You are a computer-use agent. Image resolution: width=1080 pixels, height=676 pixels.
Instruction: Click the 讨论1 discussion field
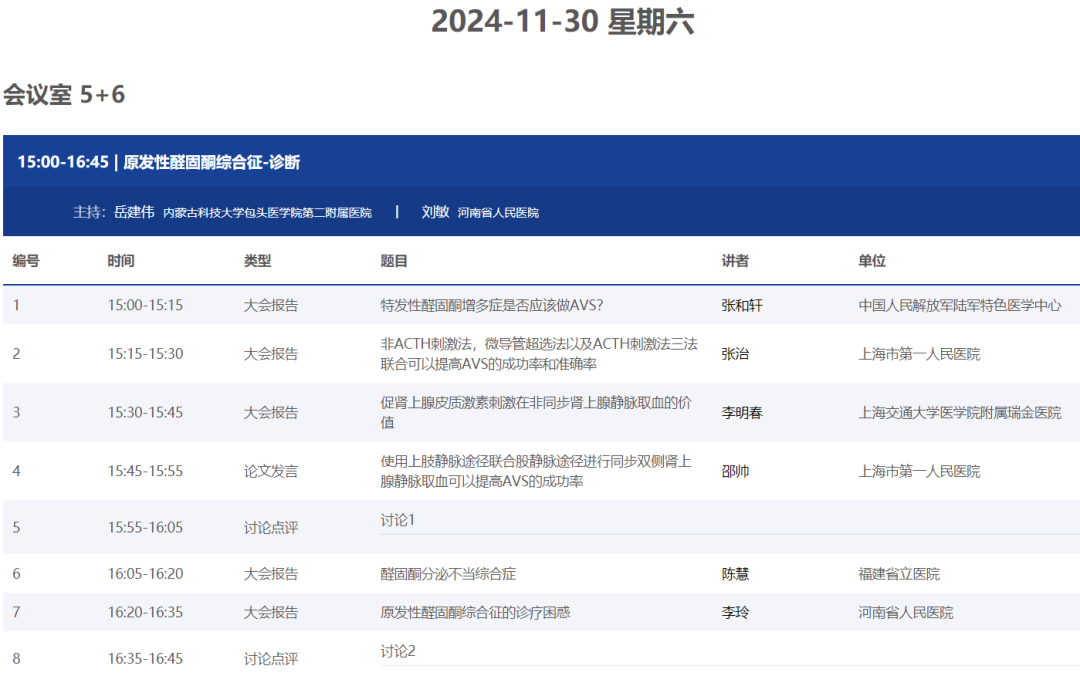coord(398,520)
